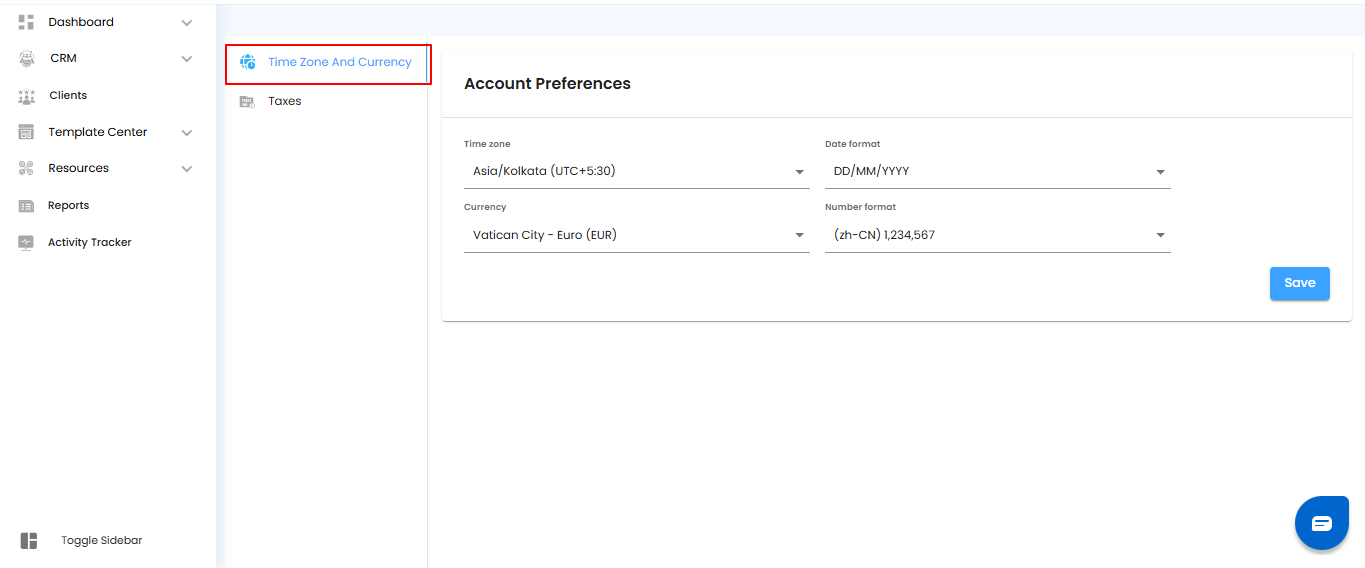Expand the Resources menu chevron

186,169
